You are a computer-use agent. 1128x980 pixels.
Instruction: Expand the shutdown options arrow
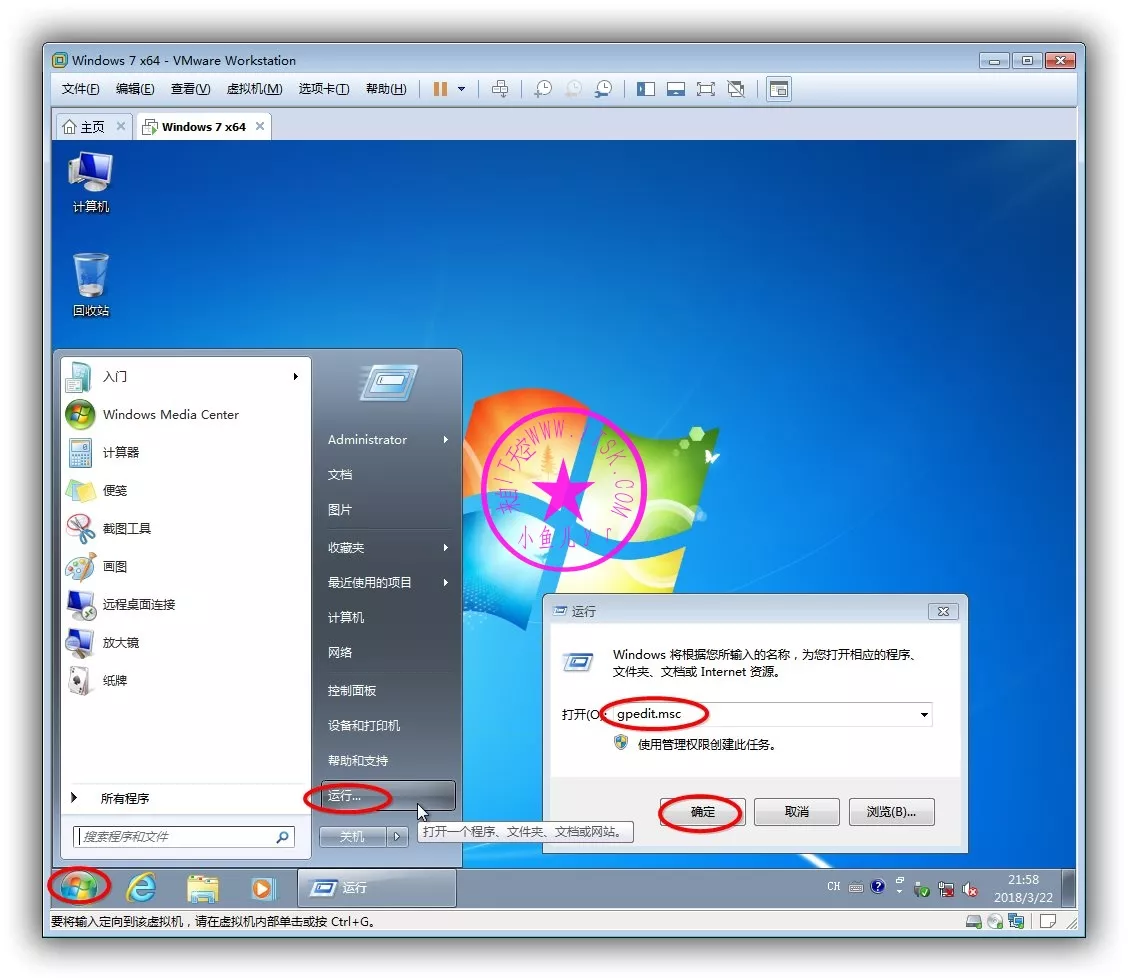click(x=397, y=837)
